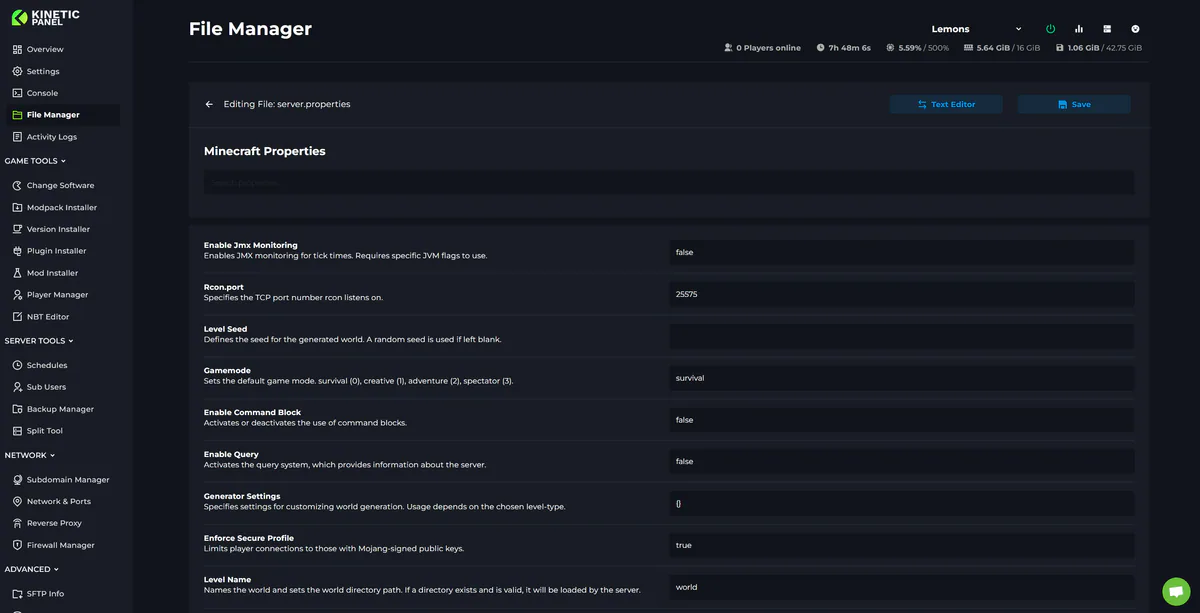Click the Version Installer icon
1200x613 pixels.
[x=17, y=229]
